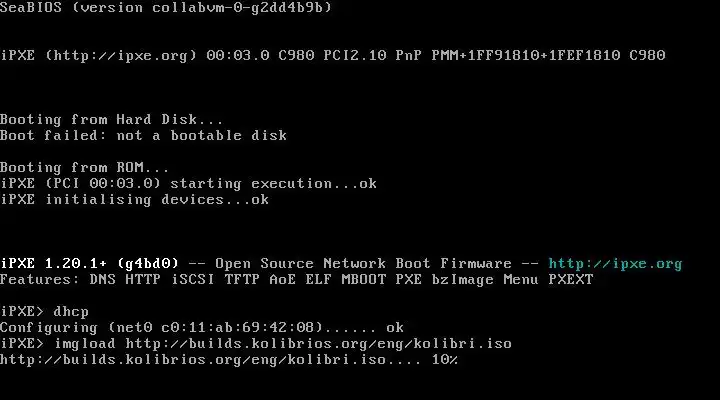
Task: Select the 'Booting from Hard Disk...' text
Action: coord(112,119)
